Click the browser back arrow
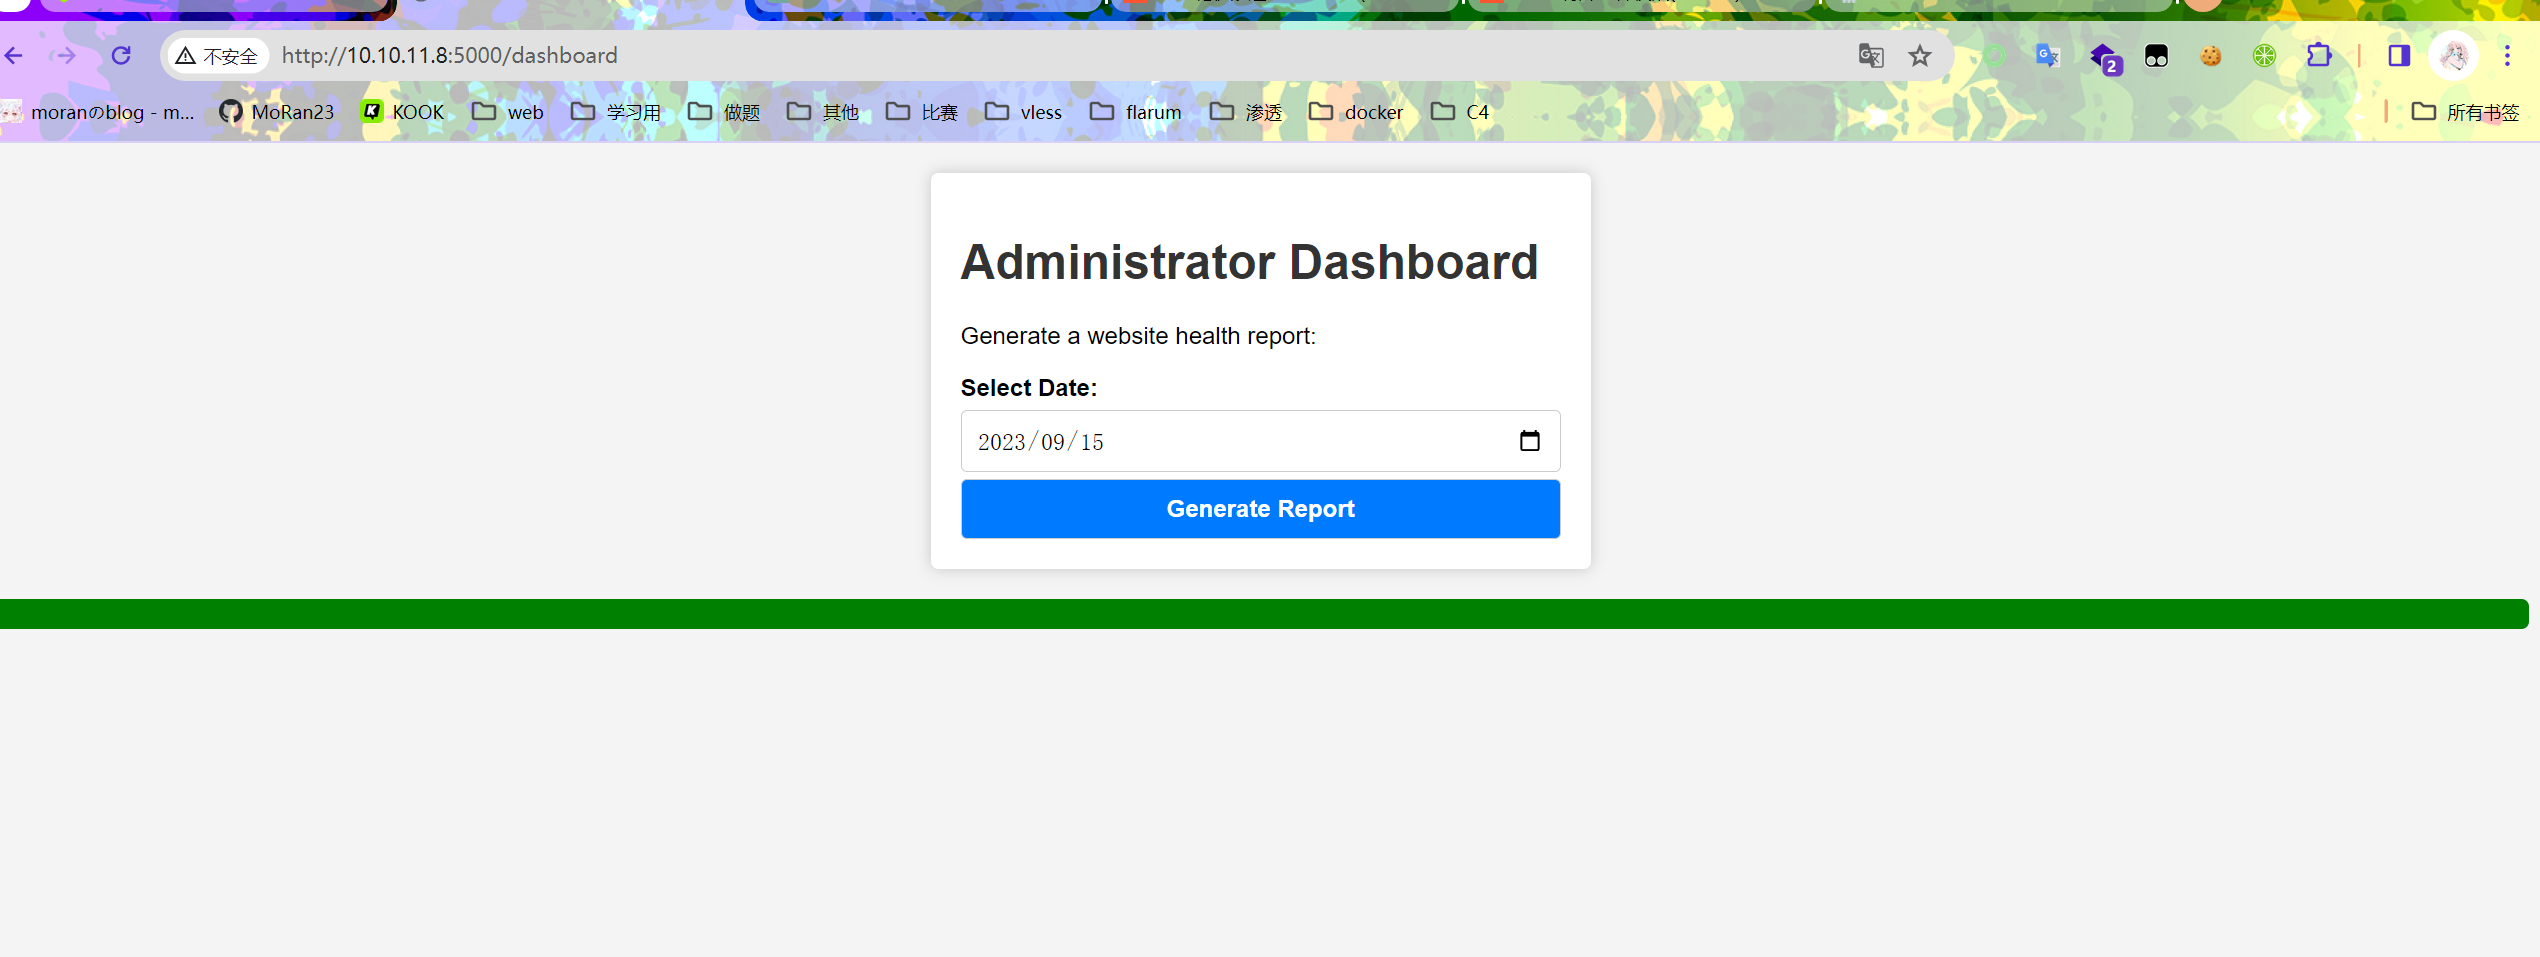Screen dimensions: 2540x957 14,56
